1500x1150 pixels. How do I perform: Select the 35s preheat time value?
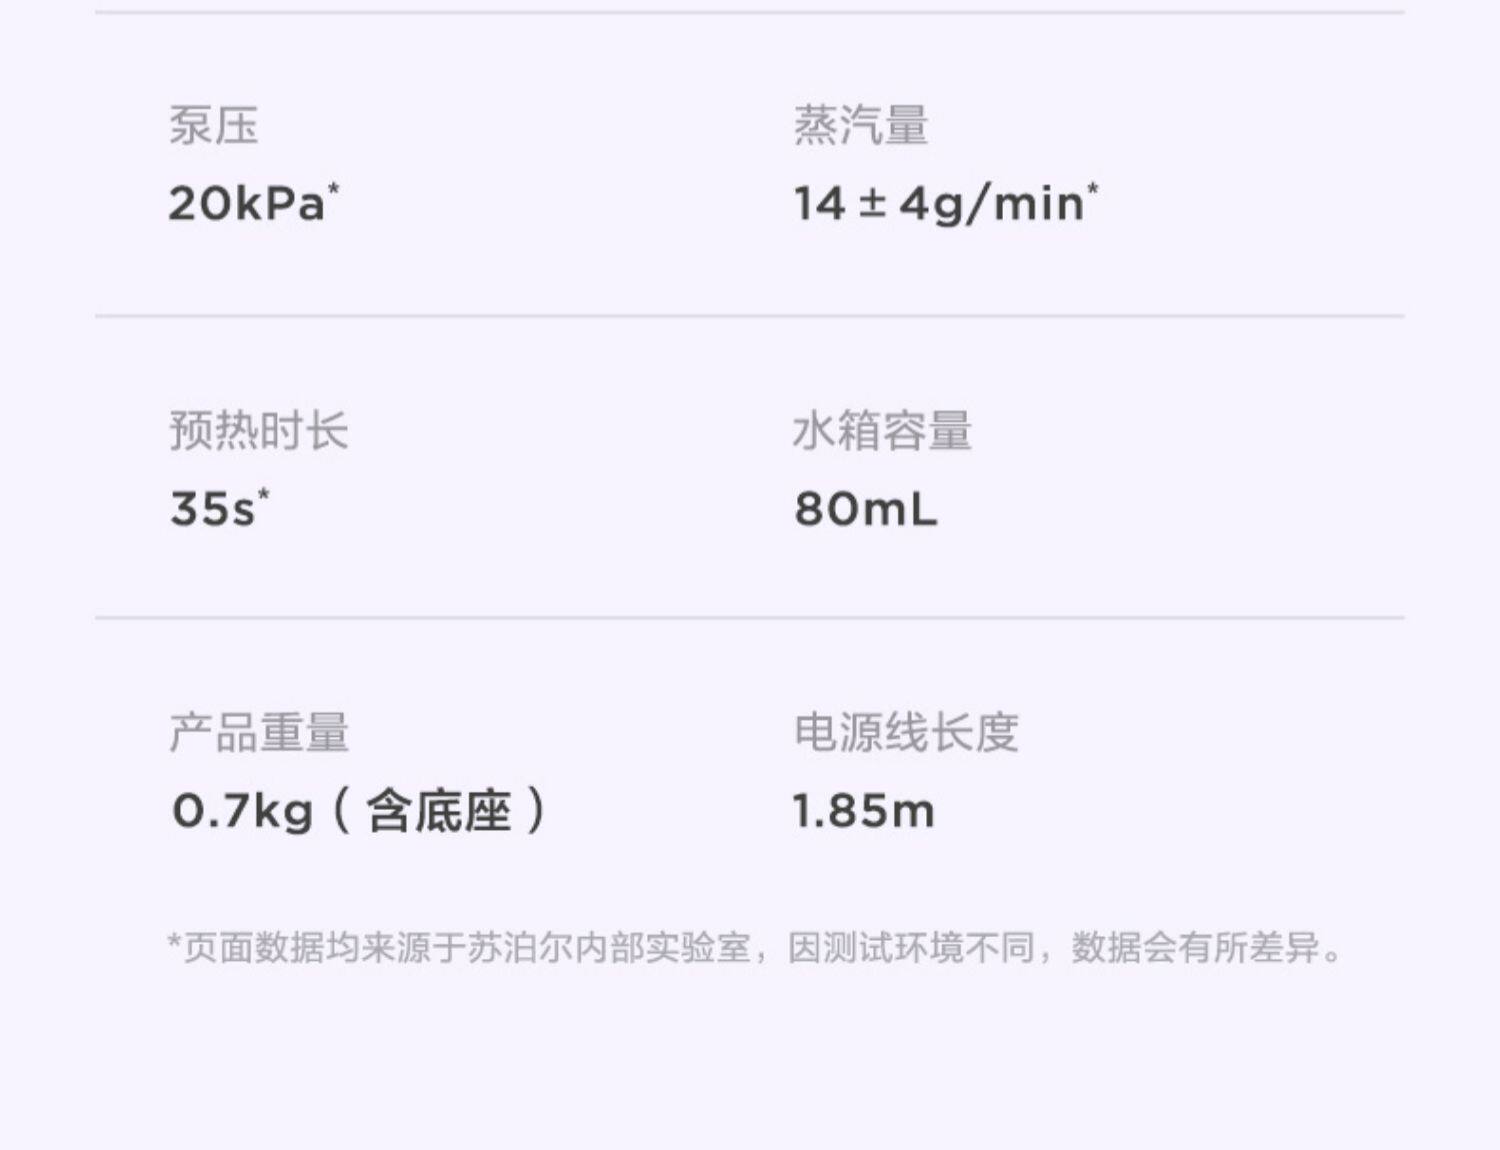212,509
